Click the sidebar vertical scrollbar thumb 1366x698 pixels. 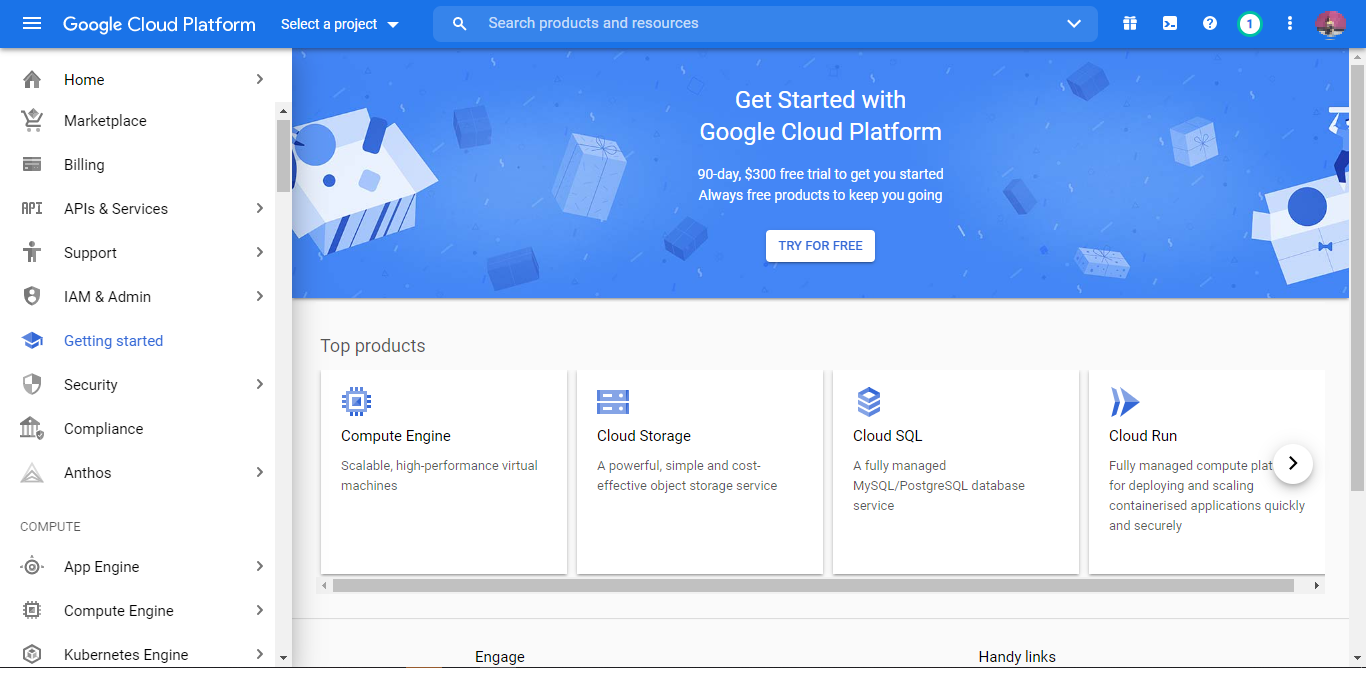tap(283, 155)
